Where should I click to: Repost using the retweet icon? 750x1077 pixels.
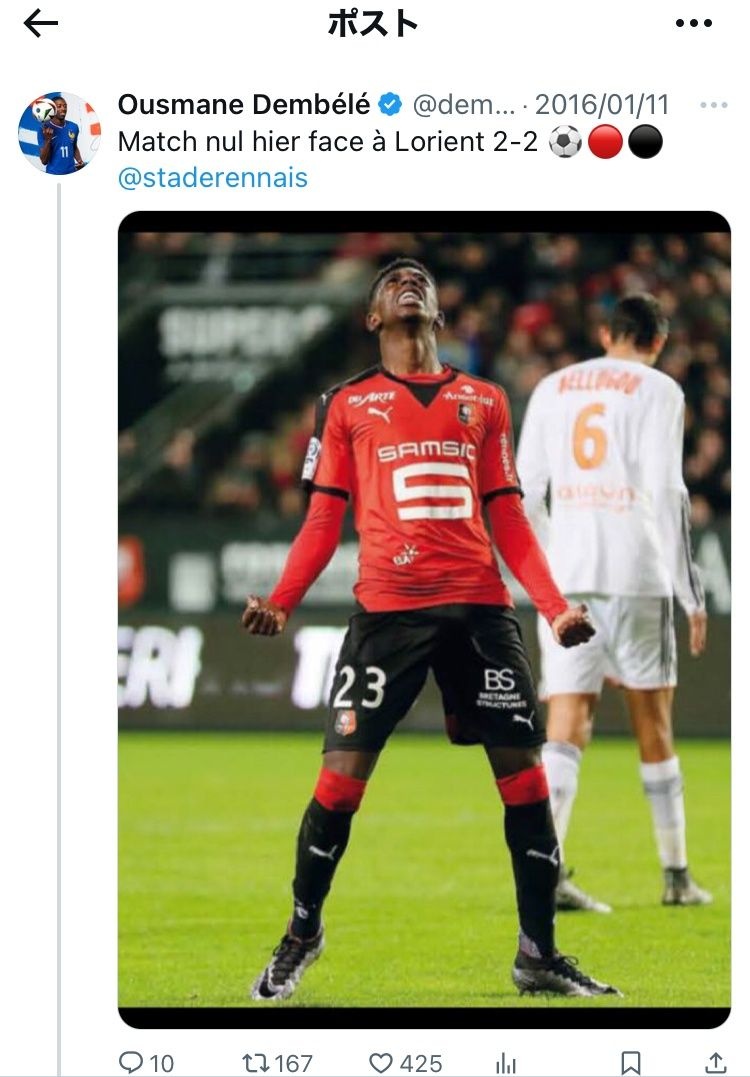pyautogui.click(x=256, y=1063)
